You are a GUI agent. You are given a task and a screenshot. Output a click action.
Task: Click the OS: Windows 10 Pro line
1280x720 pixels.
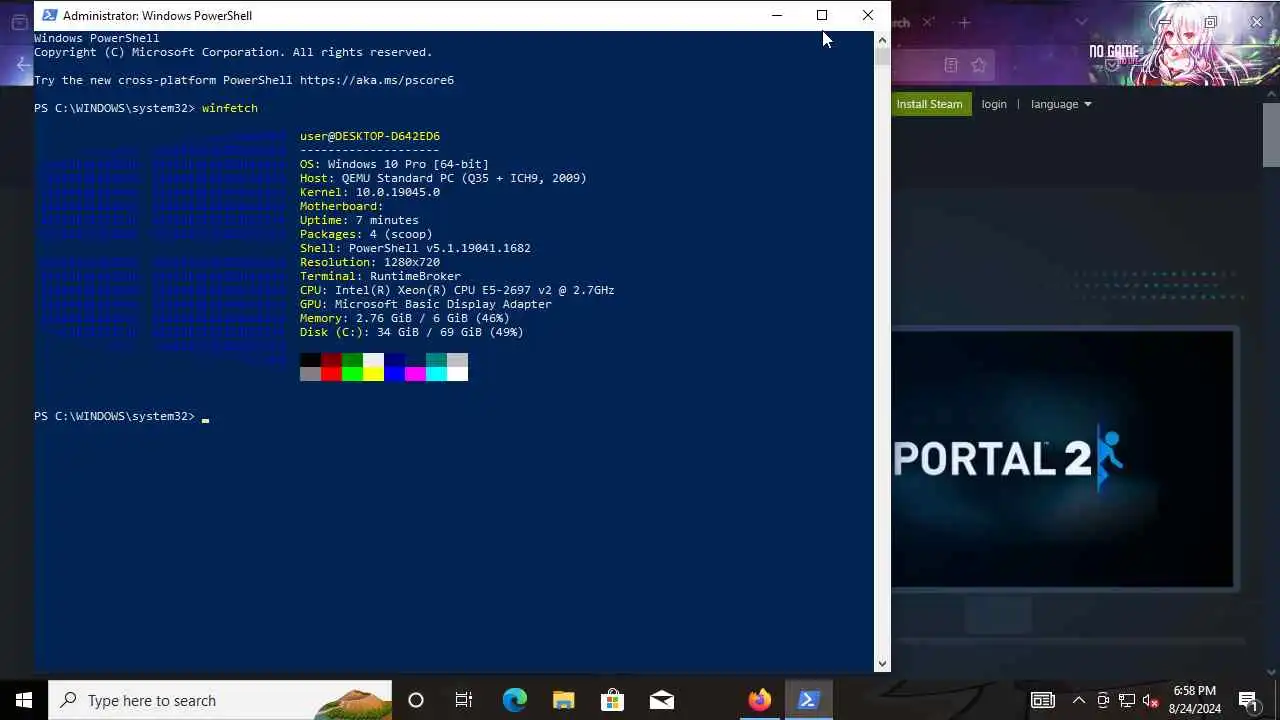[394, 164]
